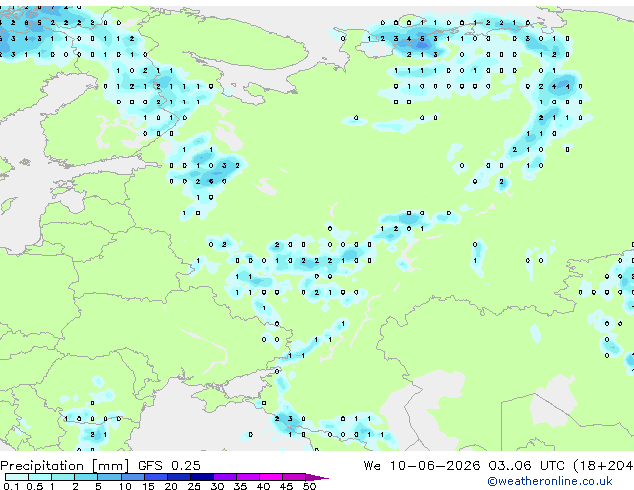Click the "0.1" legend scale value
This screenshot has height=490, width=634.
coord(11,486)
